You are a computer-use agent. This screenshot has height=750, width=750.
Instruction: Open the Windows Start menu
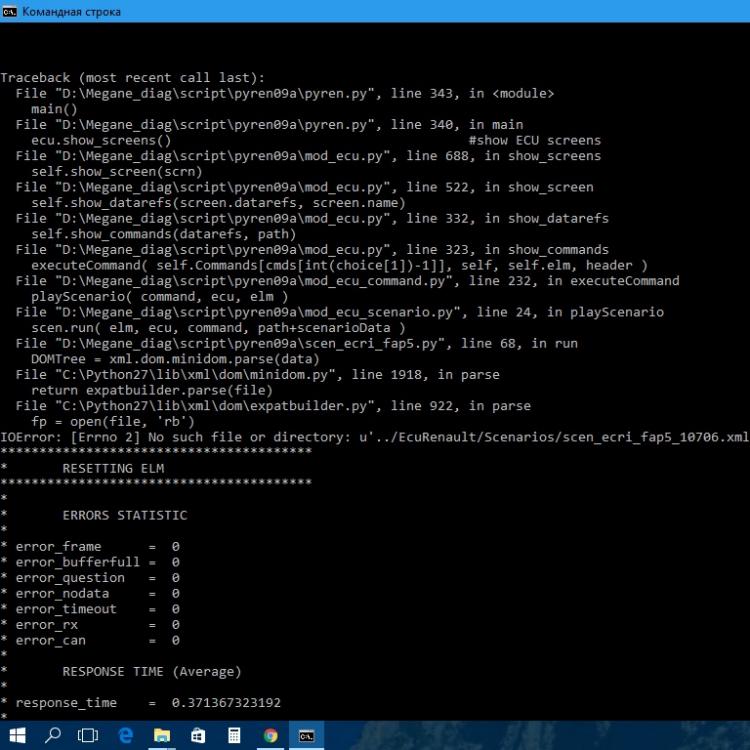click(17, 735)
